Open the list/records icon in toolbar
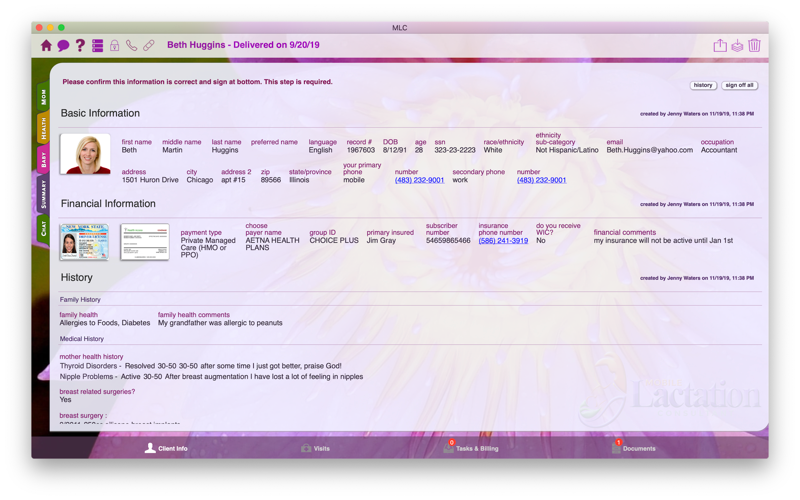The image size is (800, 500). click(x=97, y=45)
